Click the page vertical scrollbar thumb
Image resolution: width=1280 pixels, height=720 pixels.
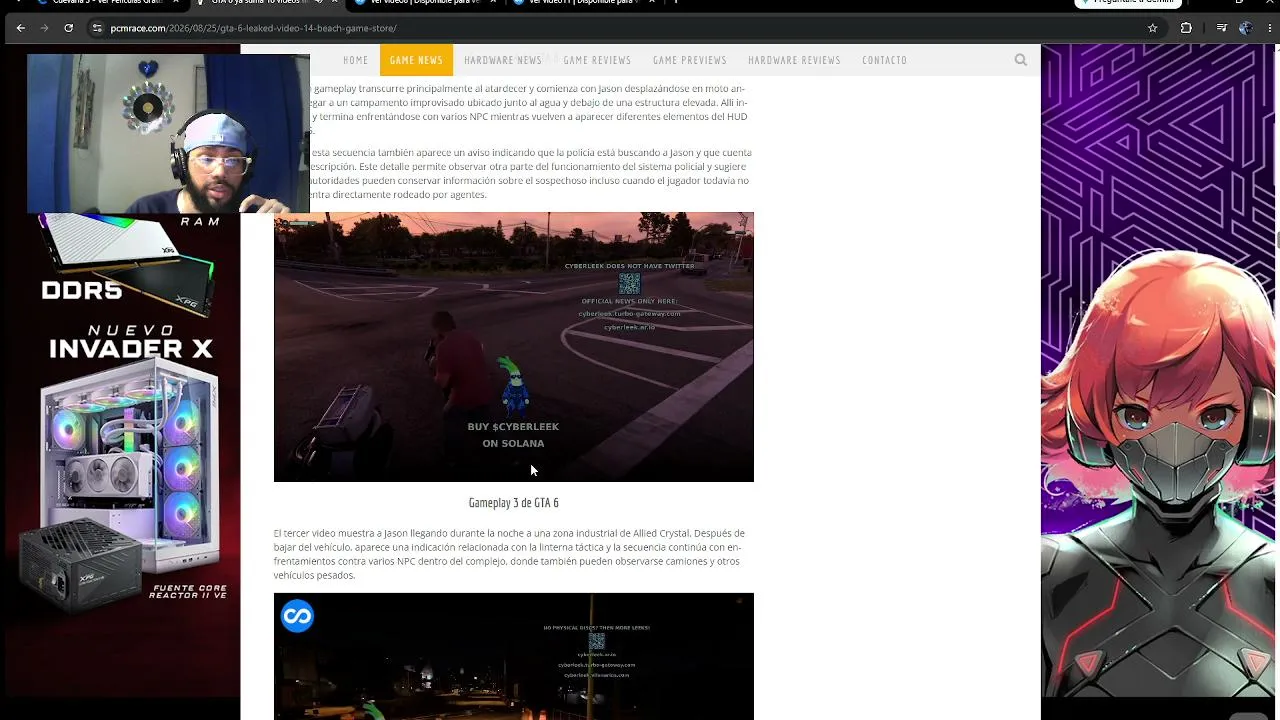point(1277,240)
